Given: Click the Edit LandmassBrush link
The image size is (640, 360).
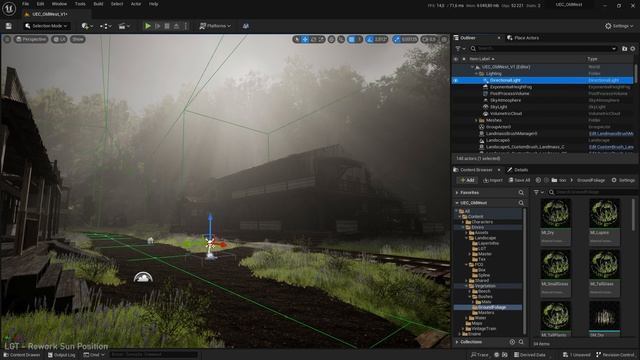Looking at the screenshot, I should [611, 133].
